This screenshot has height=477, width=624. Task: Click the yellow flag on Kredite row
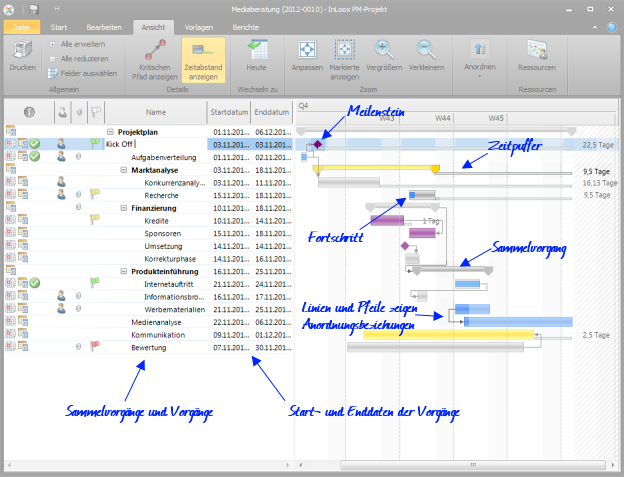coord(95,219)
